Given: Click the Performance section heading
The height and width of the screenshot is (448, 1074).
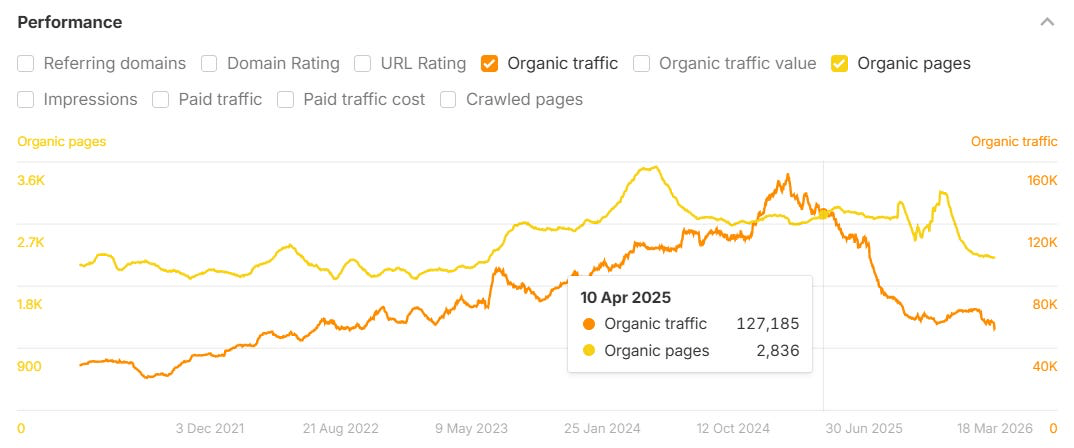Looking at the screenshot, I should (x=70, y=22).
